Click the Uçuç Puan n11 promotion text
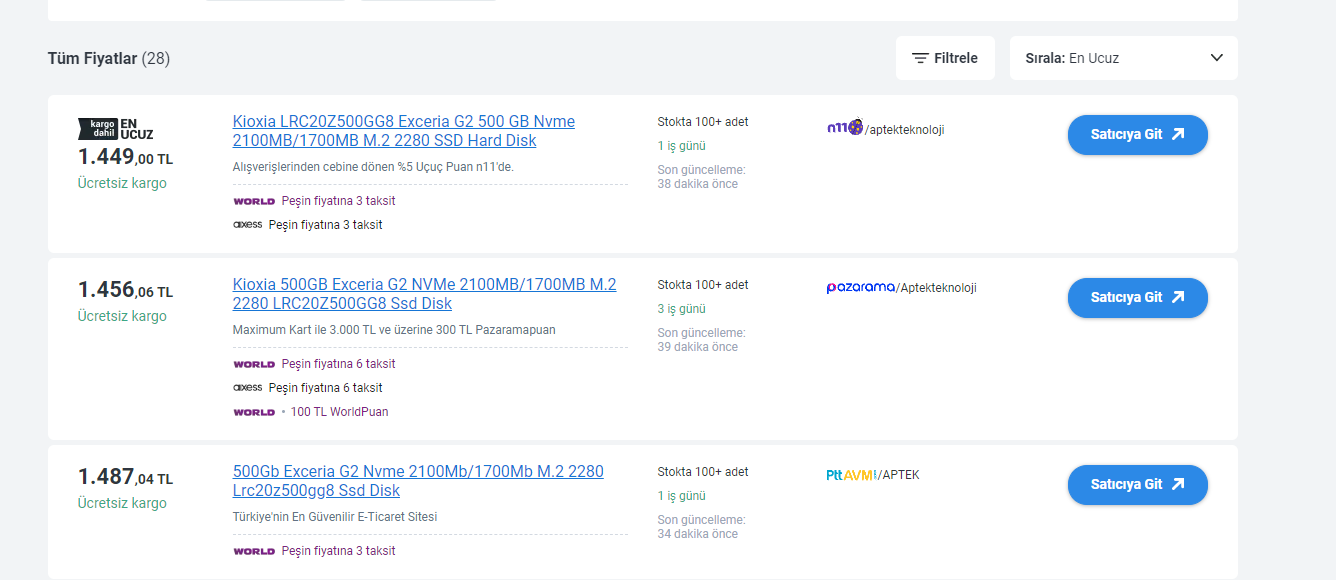The width and height of the screenshot is (1336, 580). coord(373,167)
